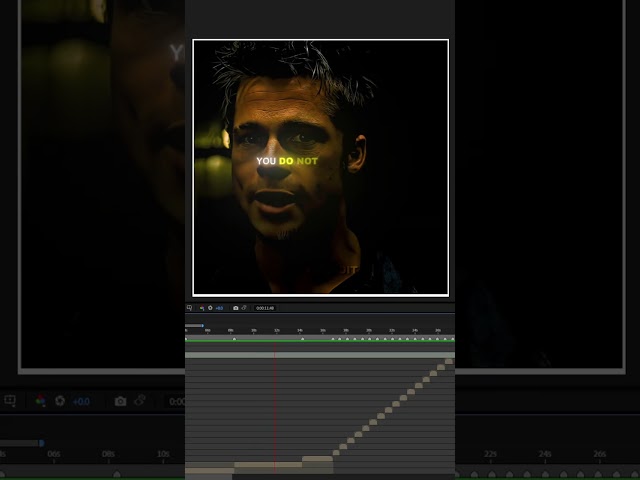Click the 0:00:11:40 timecode field
The height and width of the screenshot is (480, 640).
265,308
